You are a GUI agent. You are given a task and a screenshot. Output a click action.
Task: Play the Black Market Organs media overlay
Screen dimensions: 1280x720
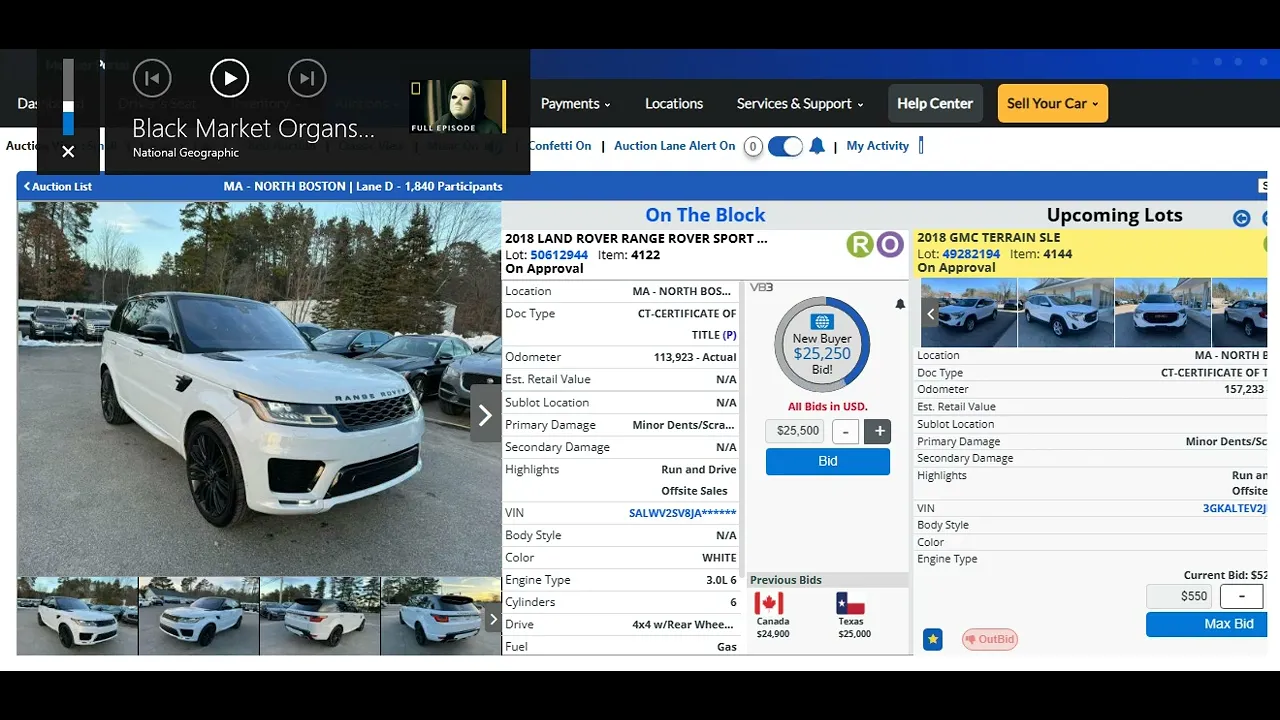click(230, 78)
